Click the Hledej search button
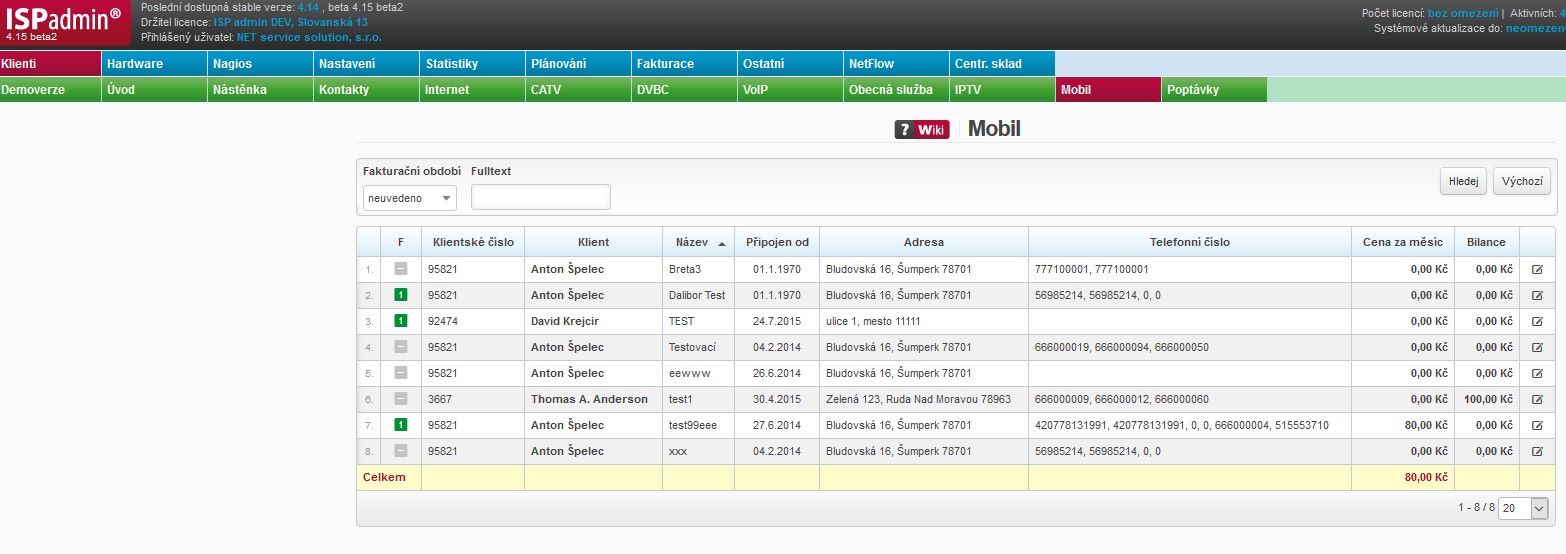 (x=1463, y=182)
